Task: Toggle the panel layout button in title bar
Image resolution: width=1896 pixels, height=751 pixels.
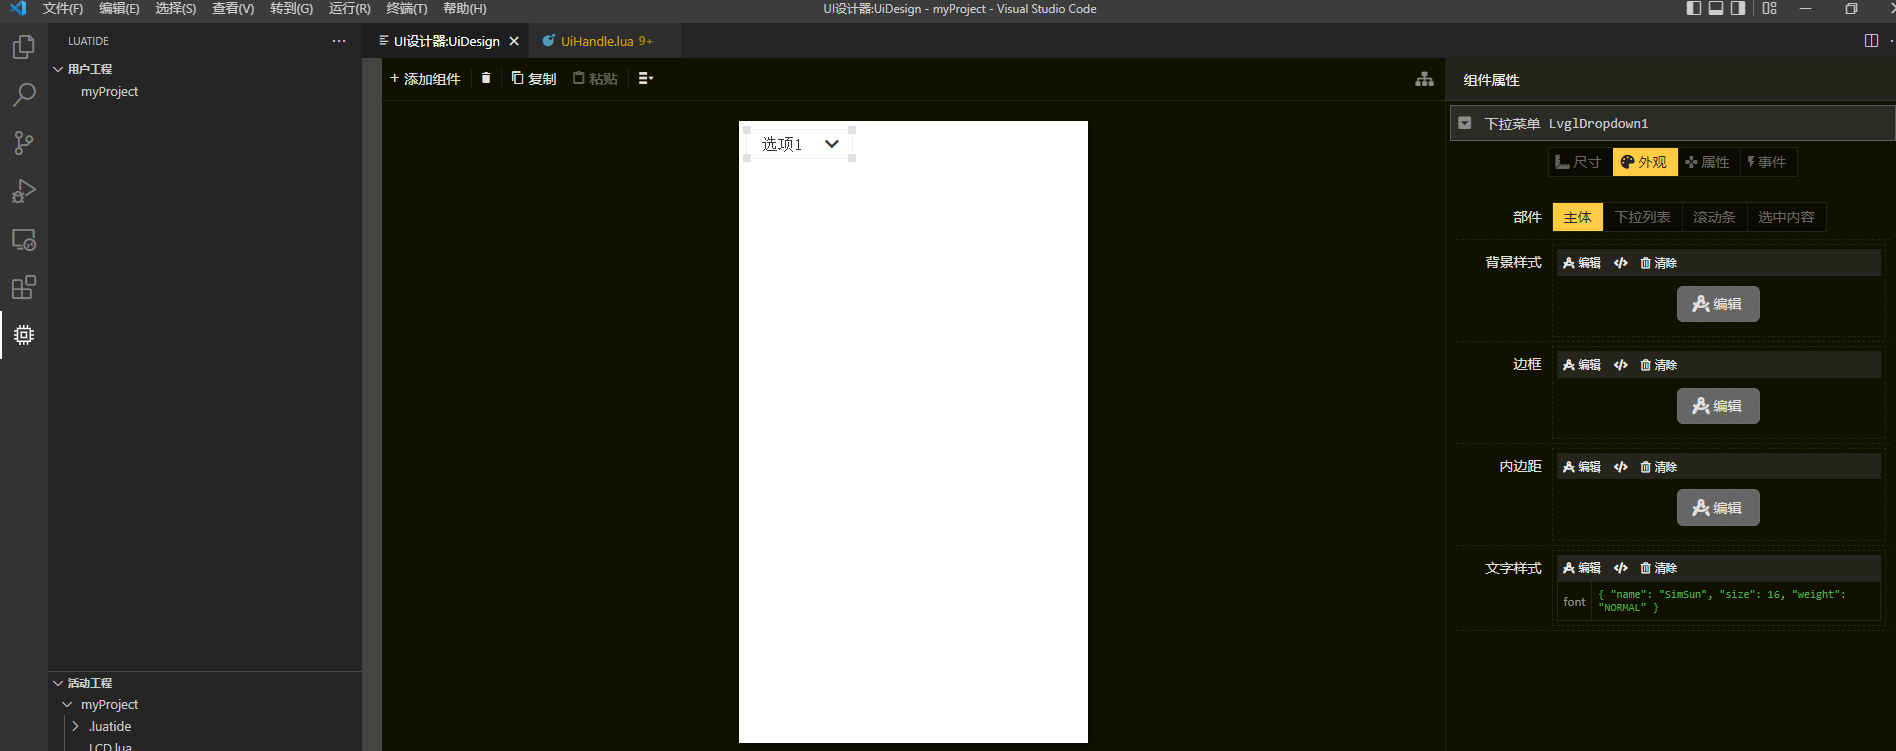Action: (x=1716, y=9)
